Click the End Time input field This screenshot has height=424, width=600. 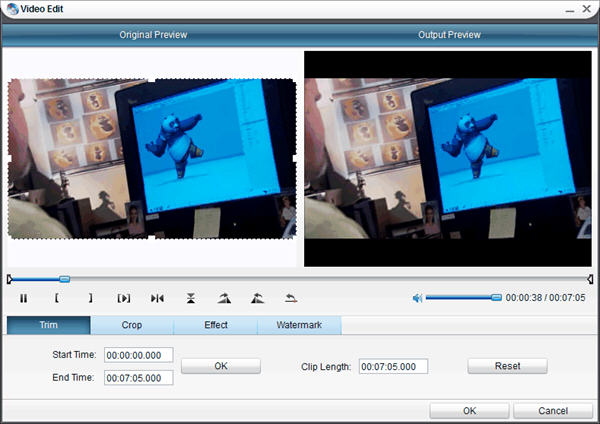[139, 378]
